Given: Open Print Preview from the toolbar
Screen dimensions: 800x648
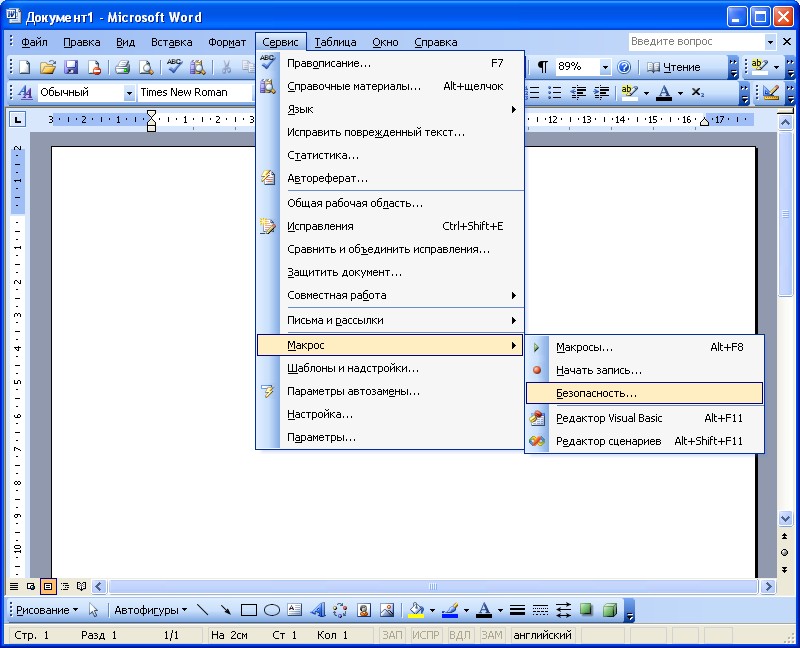Looking at the screenshot, I should [146, 67].
